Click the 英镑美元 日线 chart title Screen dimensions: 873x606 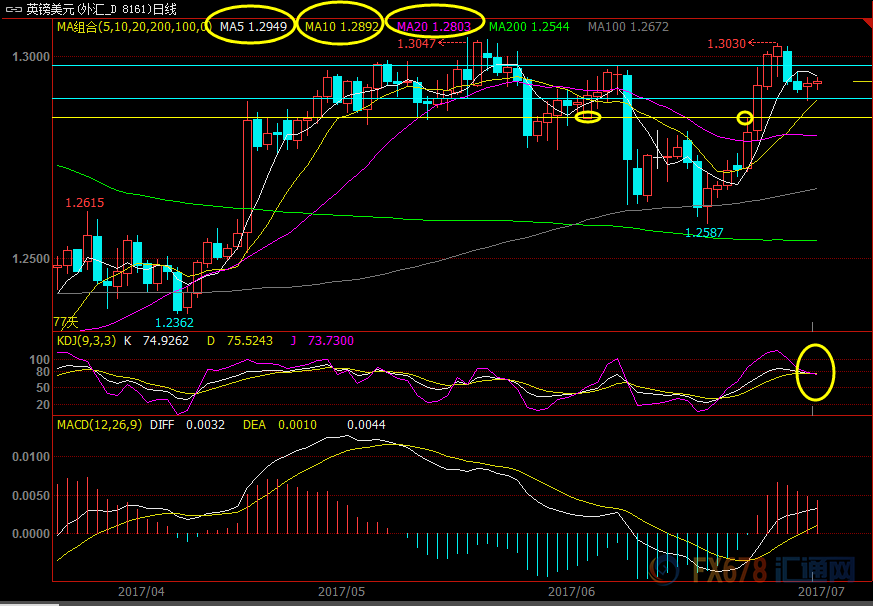pos(100,9)
